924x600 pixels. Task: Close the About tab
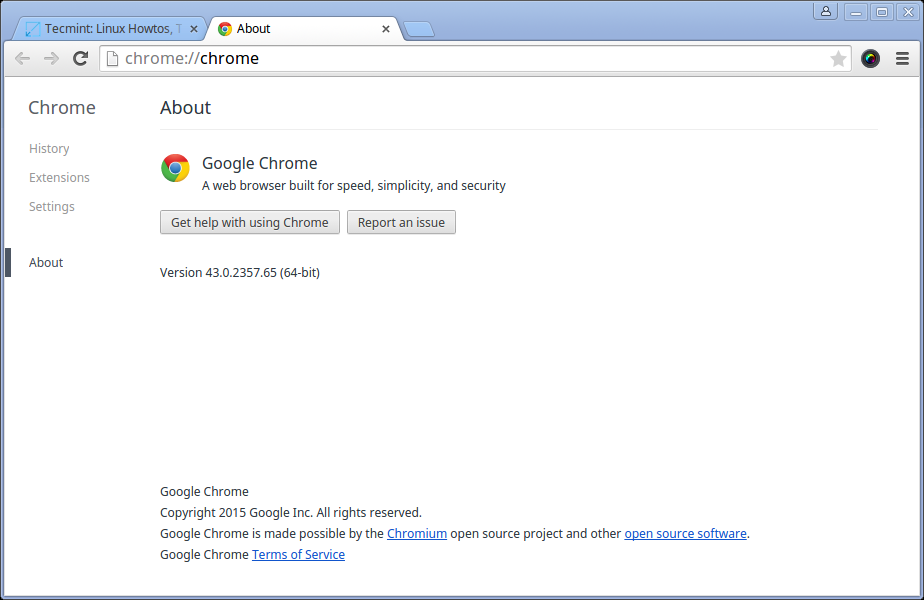coord(386,29)
